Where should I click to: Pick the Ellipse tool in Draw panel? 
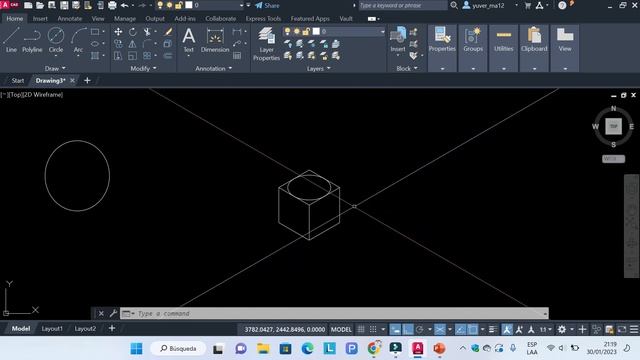point(95,44)
